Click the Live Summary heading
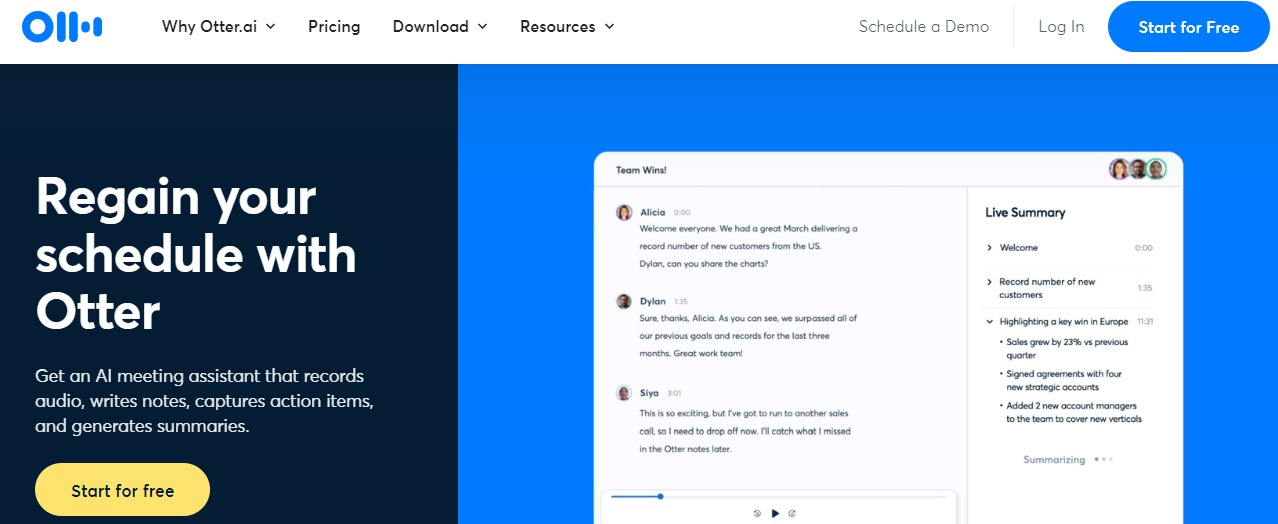1278x524 pixels. 1025,212
